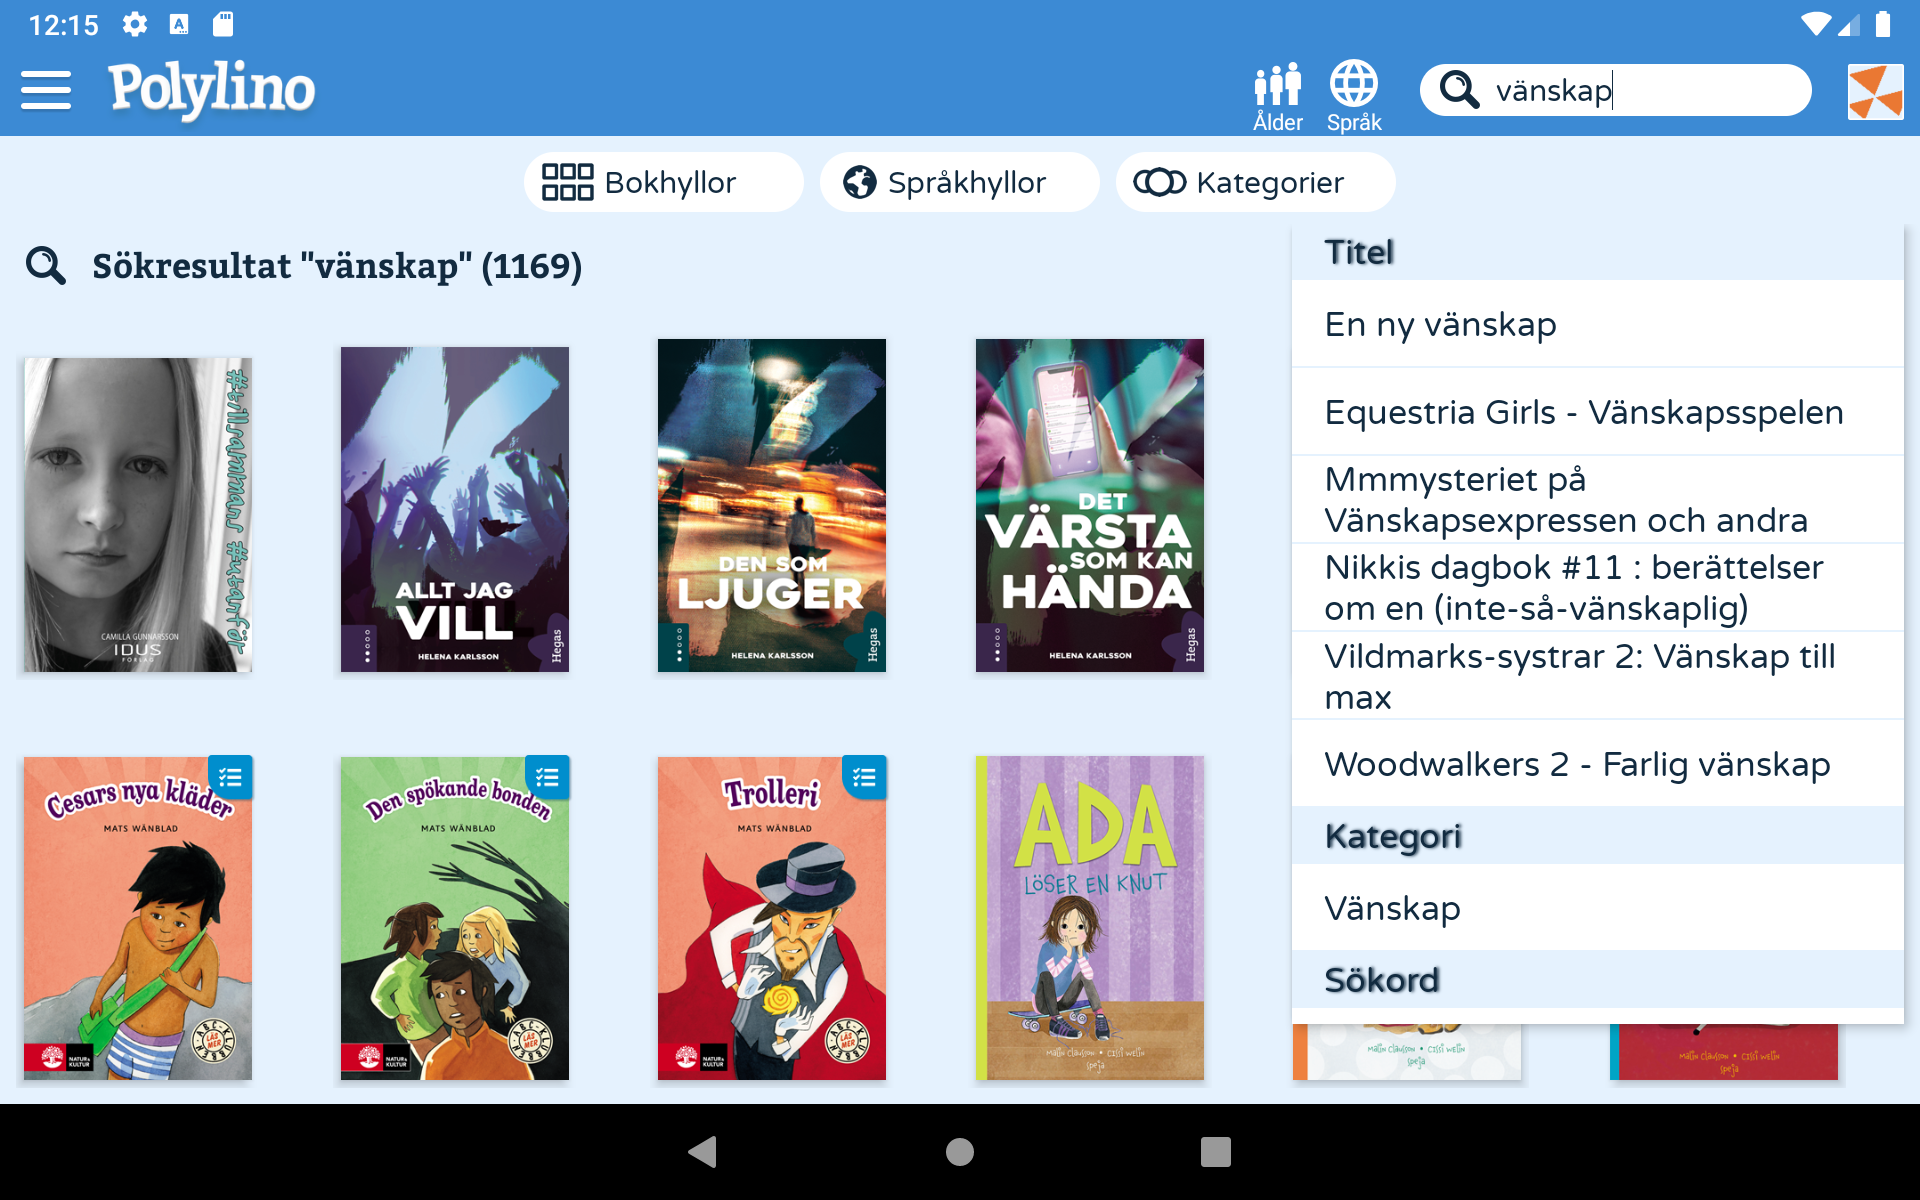
Task: Open the orange pinwheel profile icon
Action: pos(1876,91)
